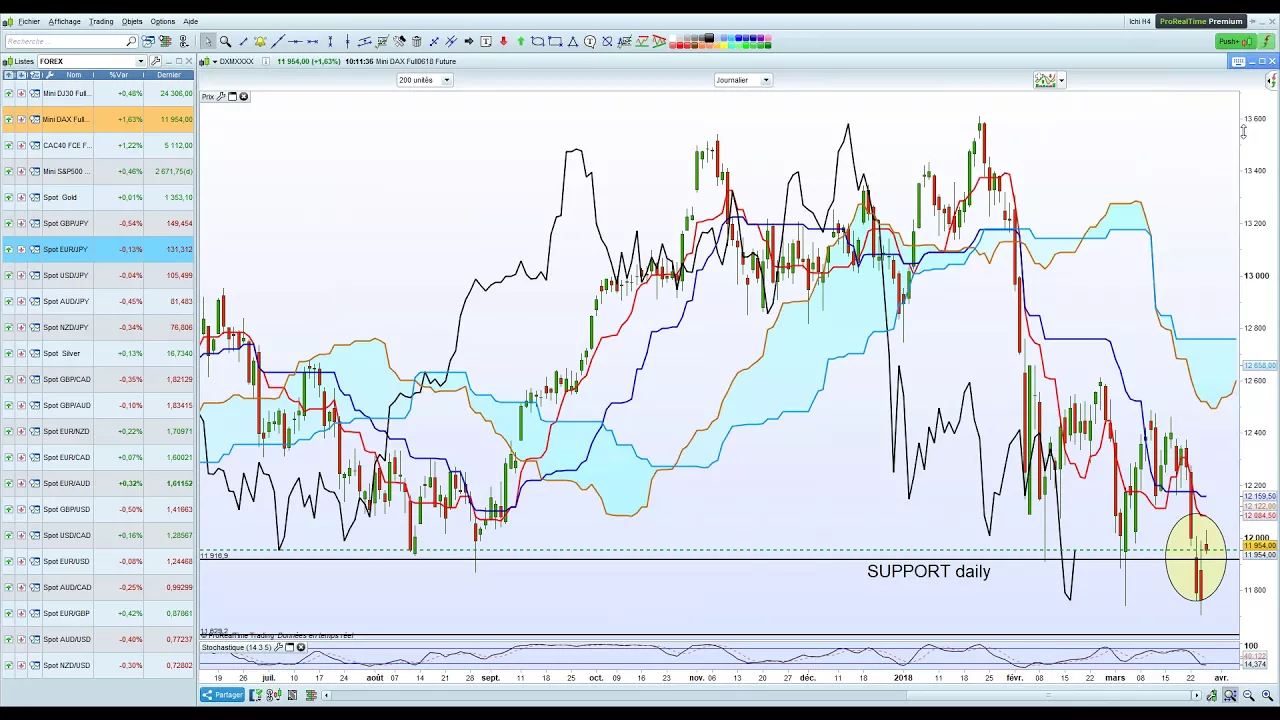The width and height of the screenshot is (1280, 720).
Task: Sort list by Dernier column header
Action: tap(169, 75)
